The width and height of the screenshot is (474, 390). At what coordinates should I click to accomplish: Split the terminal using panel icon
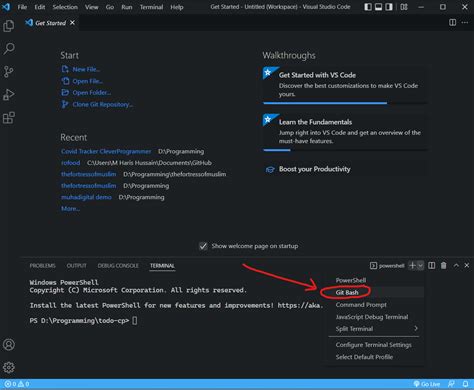[x=432, y=265]
